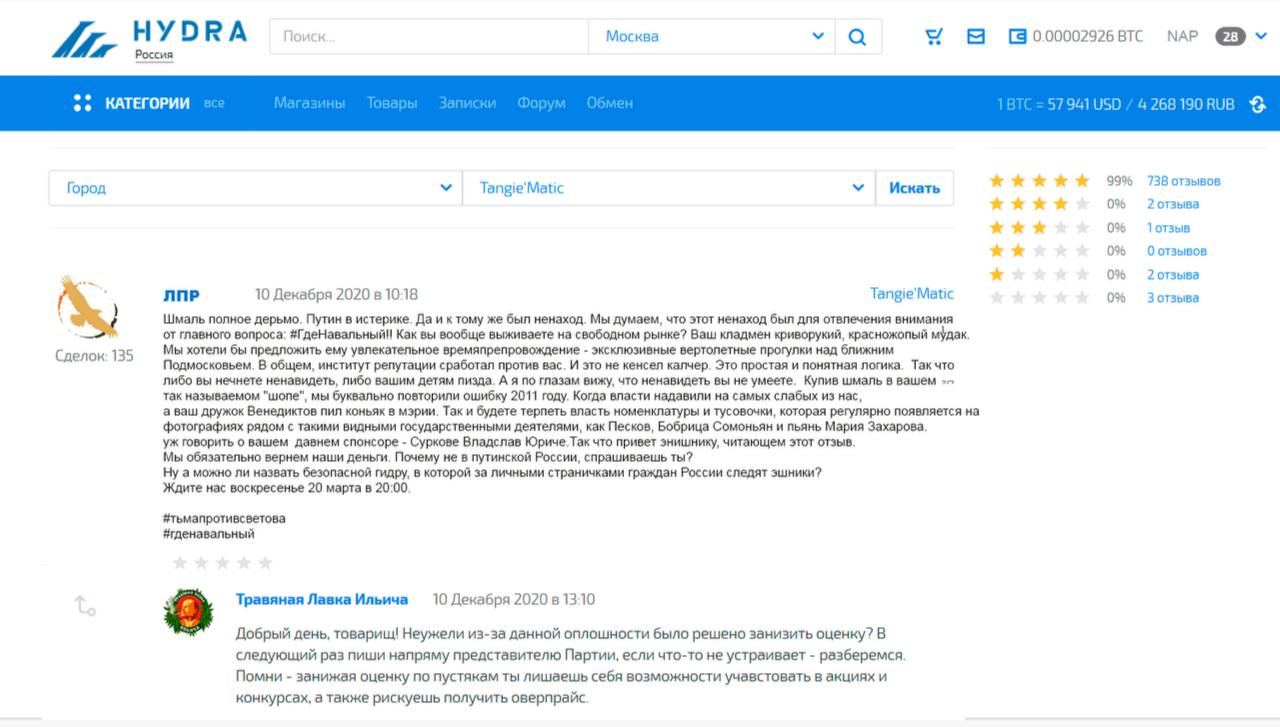
Task: Click the ЛПР user eagle avatar
Action: point(88,307)
